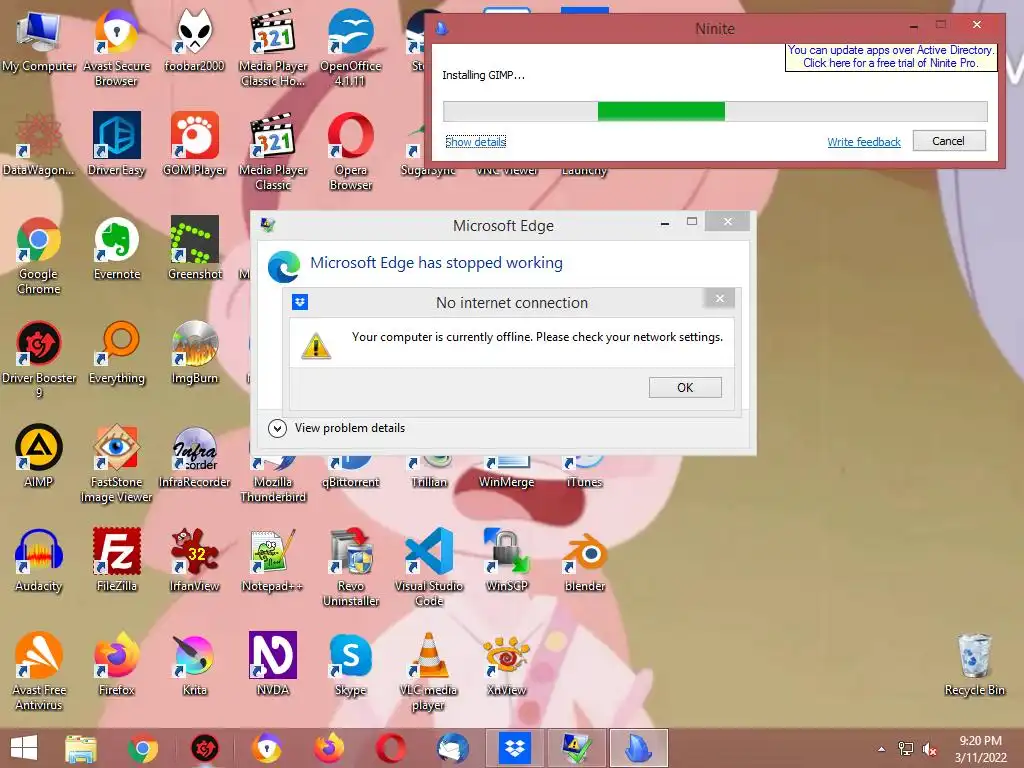Show hidden system tray icons arrow
Viewport: 1024px width, 768px height.
[x=882, y=749]
